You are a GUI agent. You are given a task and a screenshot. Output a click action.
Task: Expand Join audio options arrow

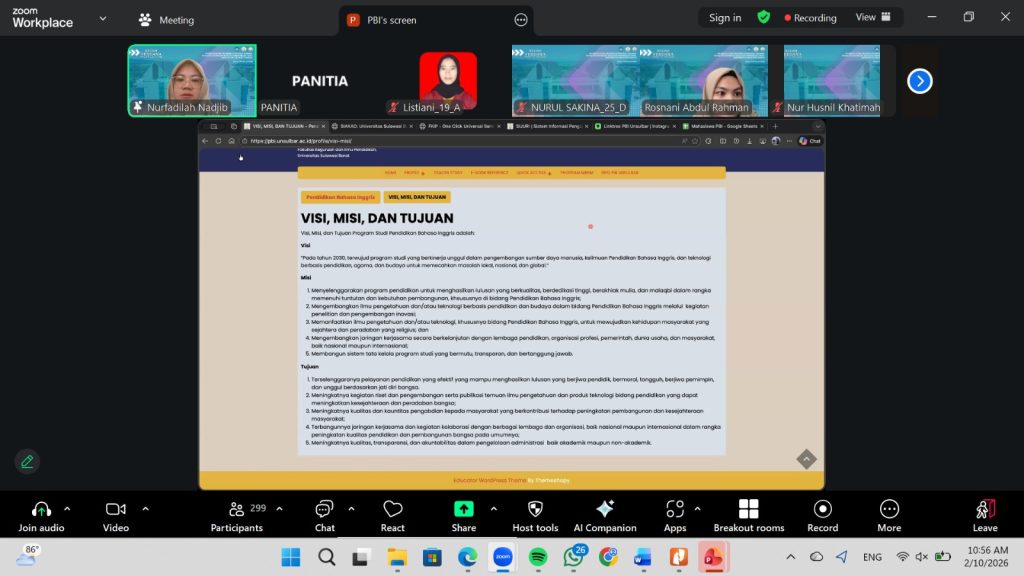(67, 508)
